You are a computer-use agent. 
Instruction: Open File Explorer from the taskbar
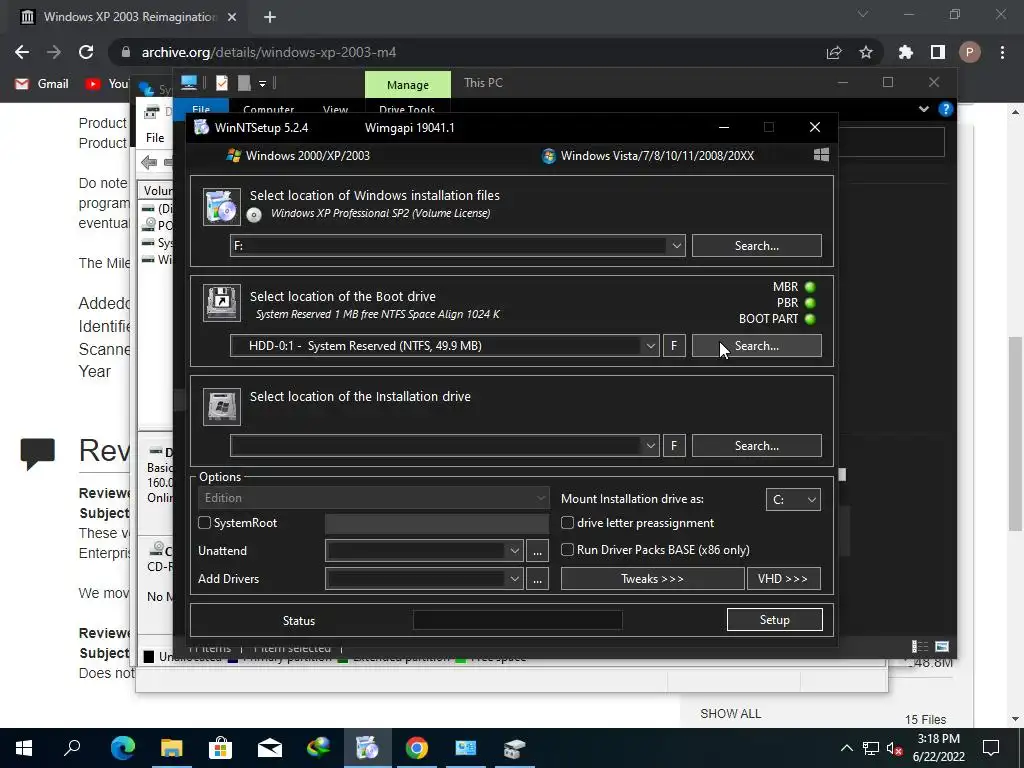171,748
